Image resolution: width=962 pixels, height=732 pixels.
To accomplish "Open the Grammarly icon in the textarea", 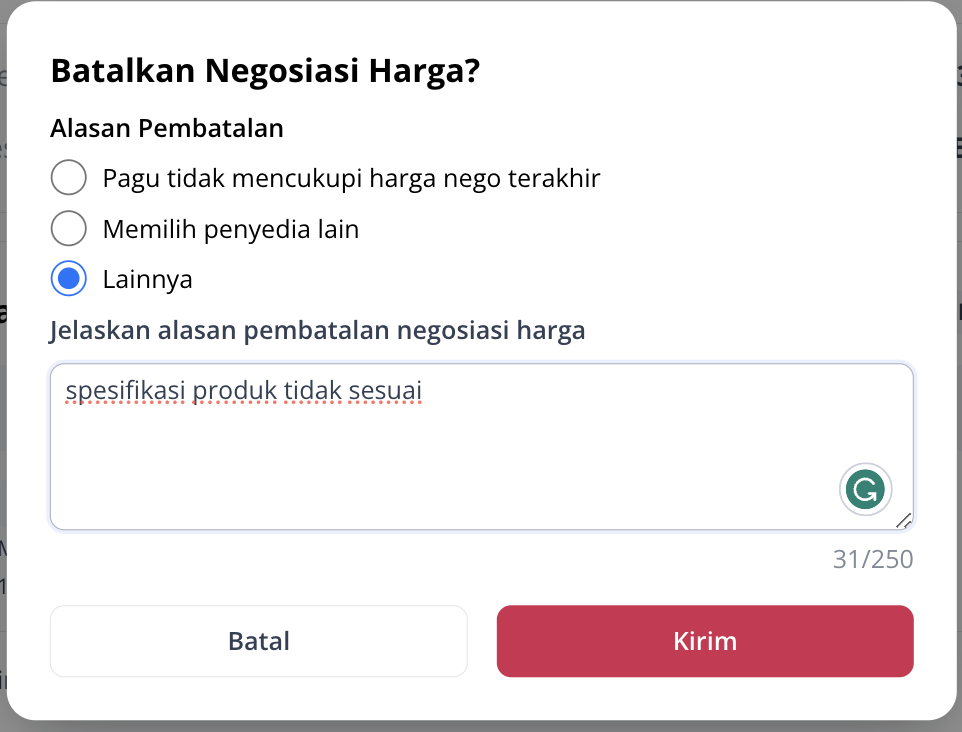I will point(865,489).
